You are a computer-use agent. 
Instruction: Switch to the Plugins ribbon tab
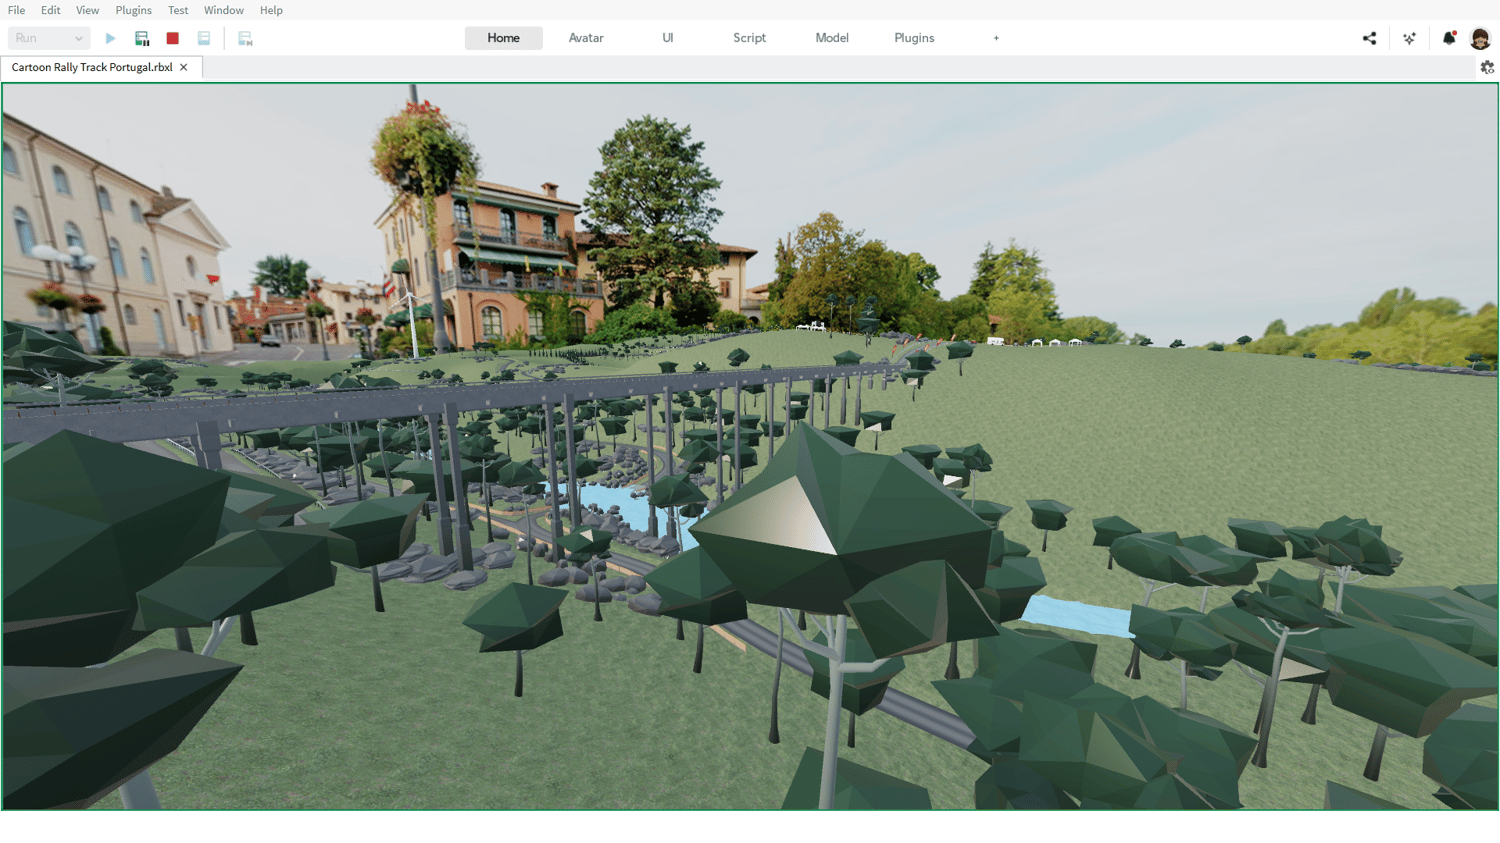pyautogui.click(x=914, y=38)
